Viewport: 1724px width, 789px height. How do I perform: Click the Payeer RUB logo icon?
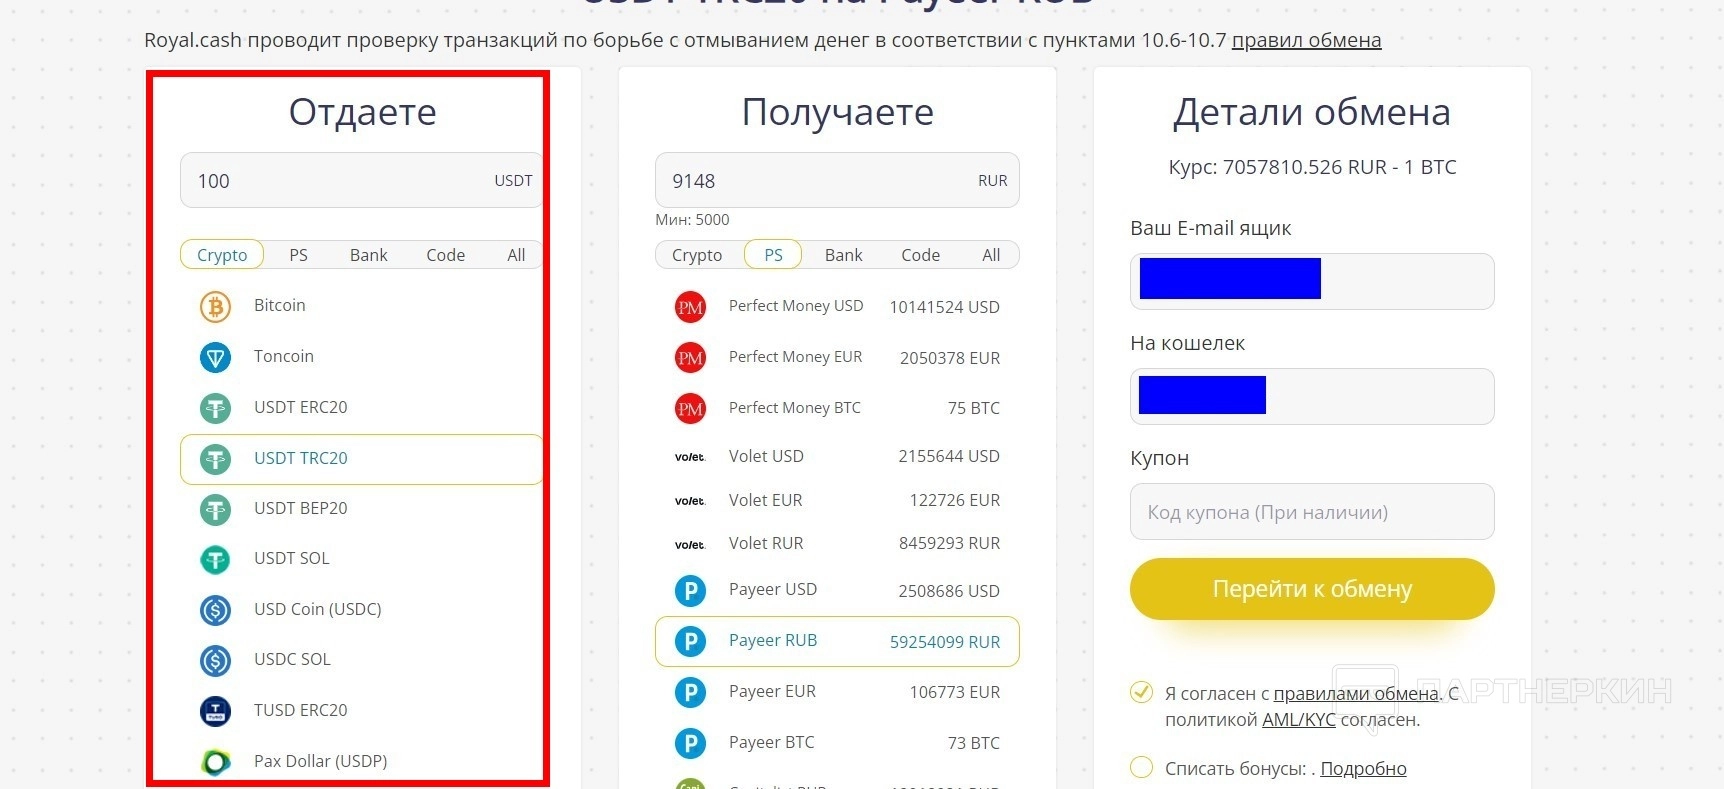(690, 642)
